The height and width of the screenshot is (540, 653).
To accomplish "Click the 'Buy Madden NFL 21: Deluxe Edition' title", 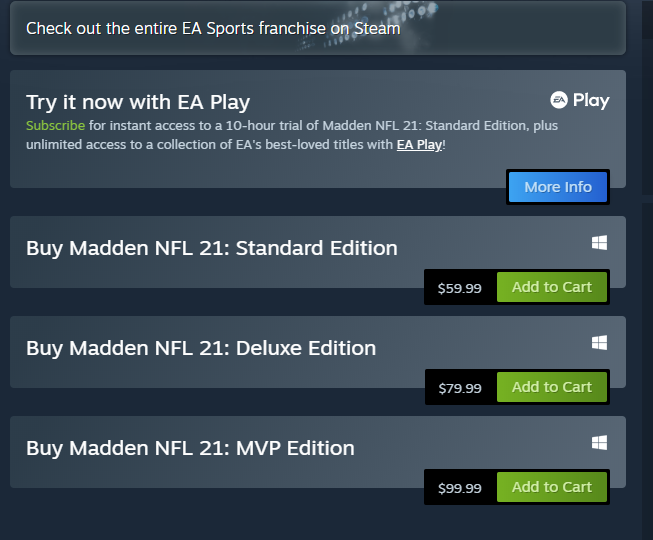I will click(x=201, y=348).
